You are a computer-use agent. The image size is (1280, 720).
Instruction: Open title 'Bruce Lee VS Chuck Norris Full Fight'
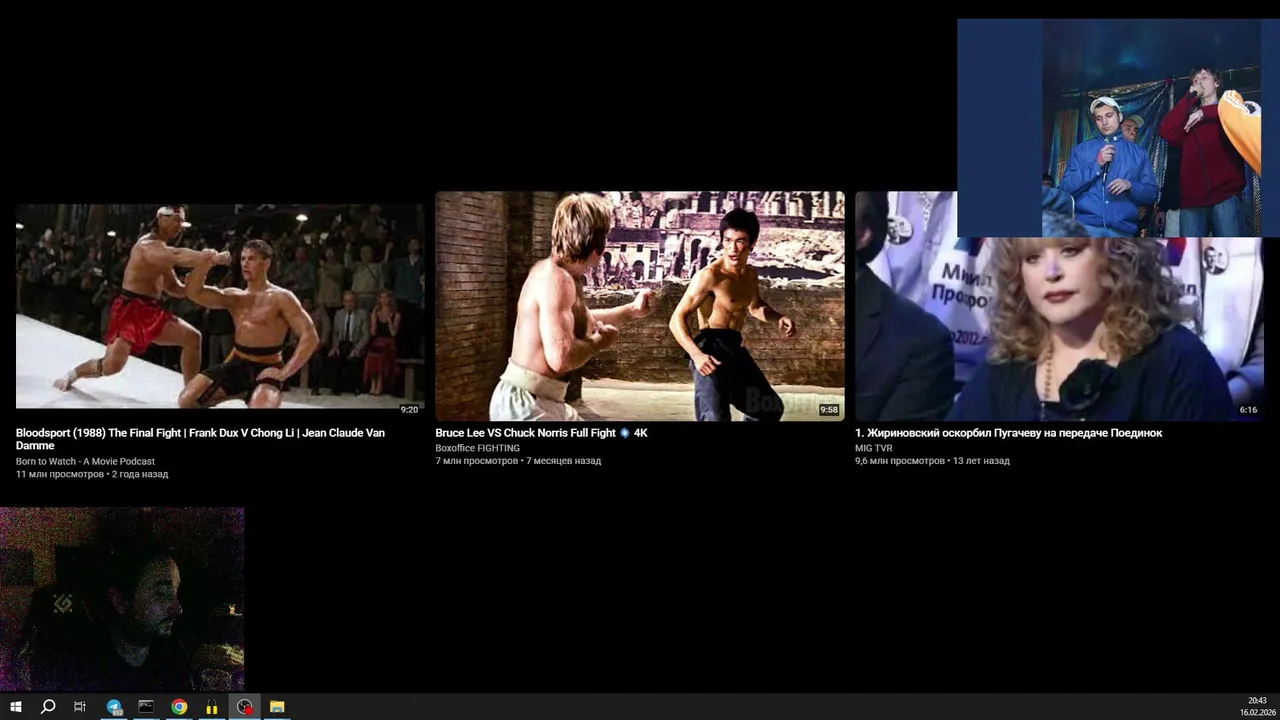[x=541, y=433]
